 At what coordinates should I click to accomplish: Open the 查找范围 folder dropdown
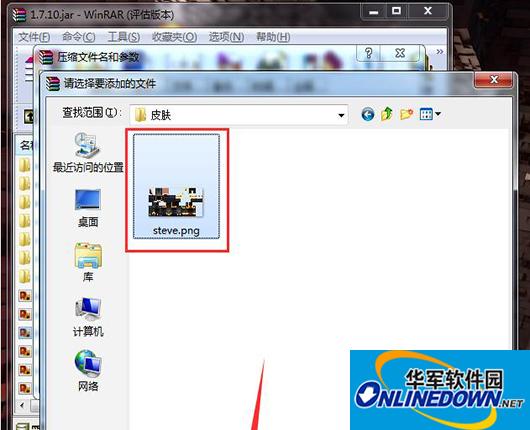tap(341, 115)
